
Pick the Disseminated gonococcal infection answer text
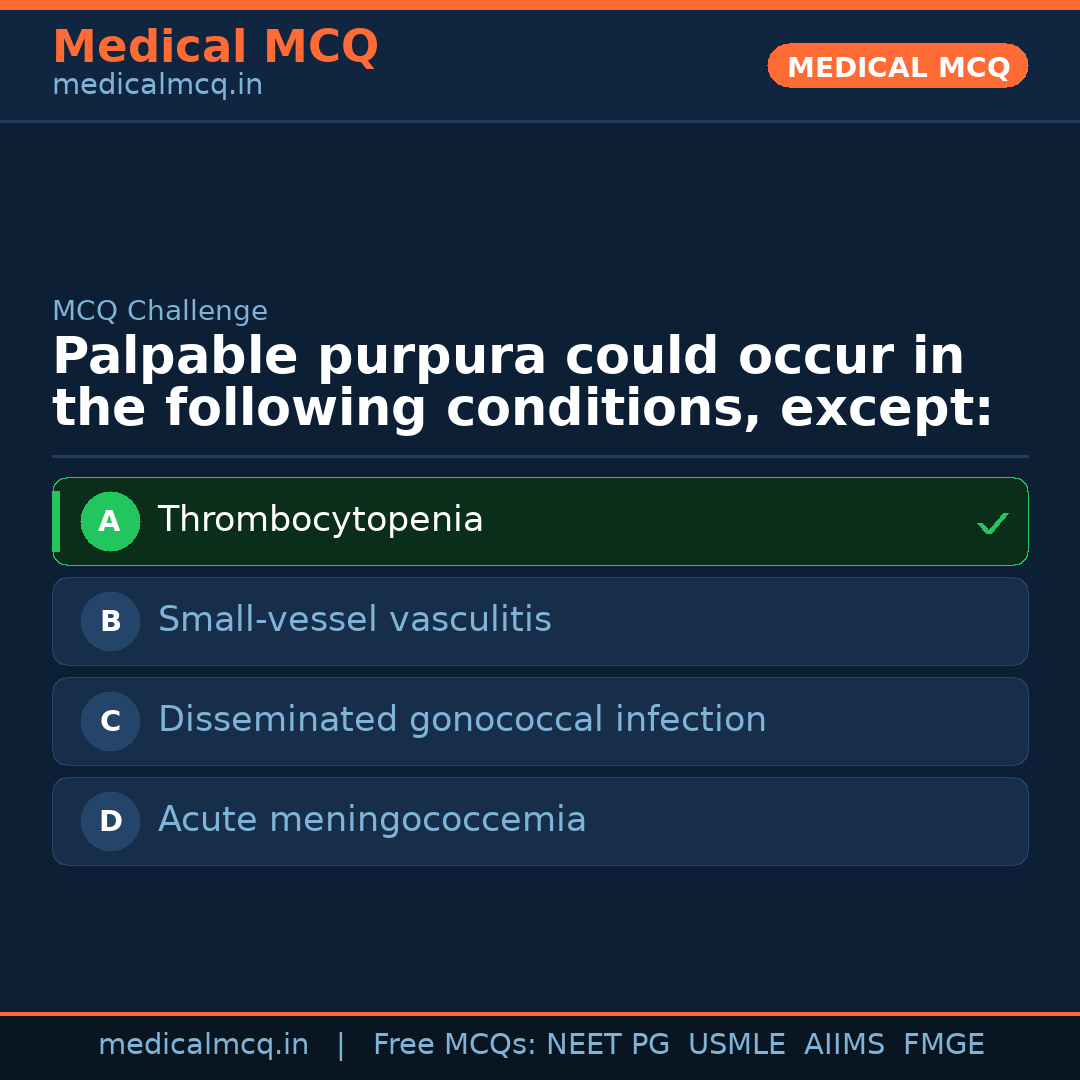point(462,720)
